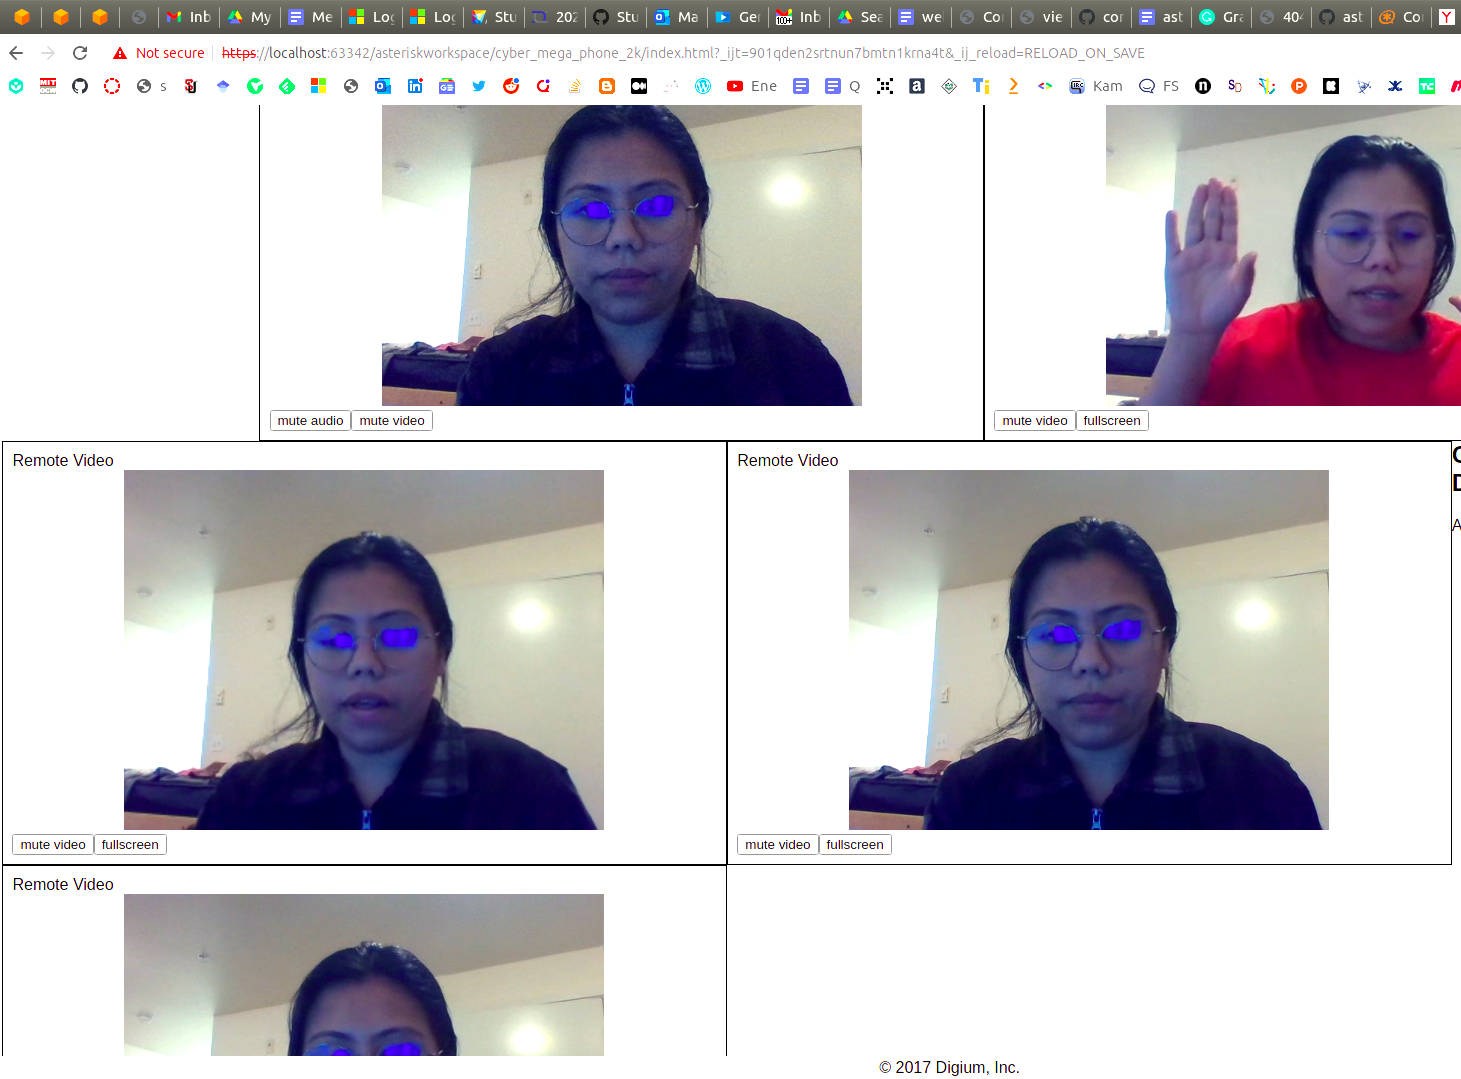Switch to the Google Drive "My" tab
1461x1079 pixels.
point(250,17)
